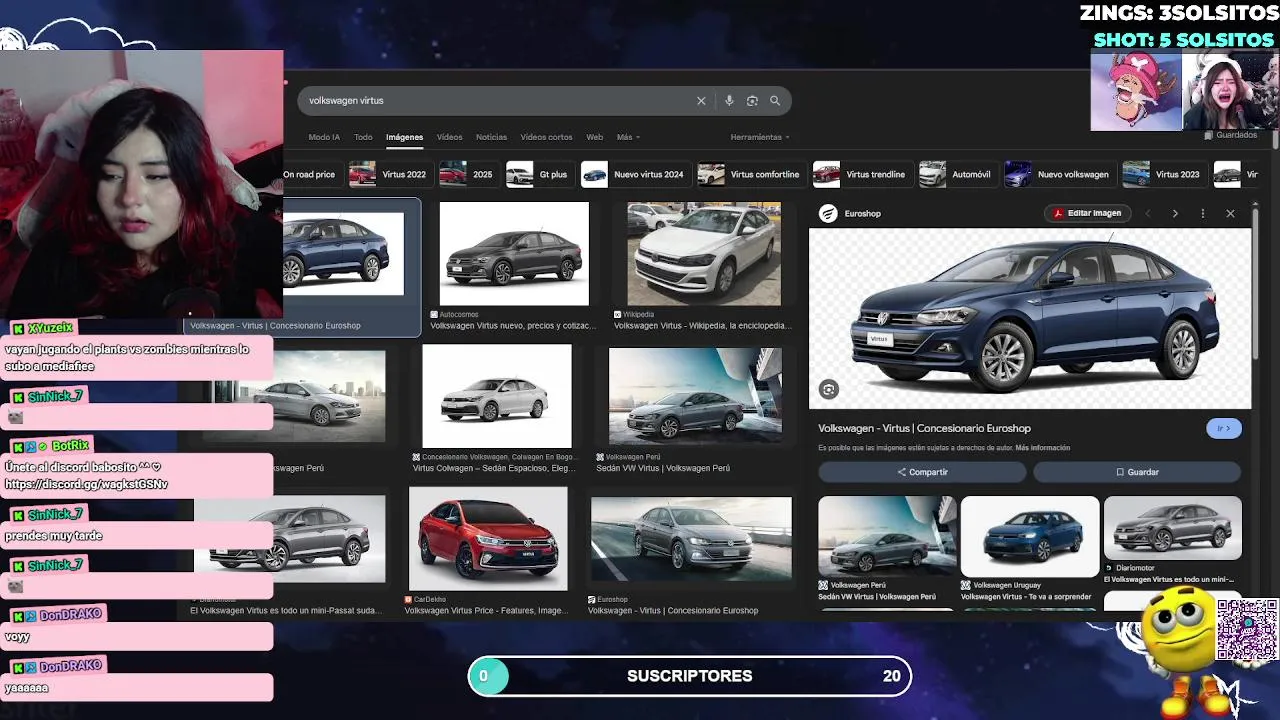Switch to the Todo tab
This screenshot has height=720, width=1280.
[363, 137]
